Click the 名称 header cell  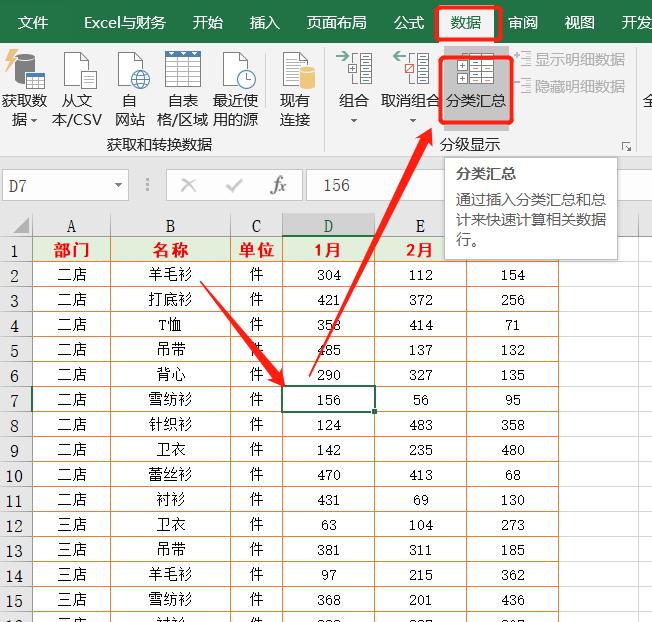(x=170, y=249)
